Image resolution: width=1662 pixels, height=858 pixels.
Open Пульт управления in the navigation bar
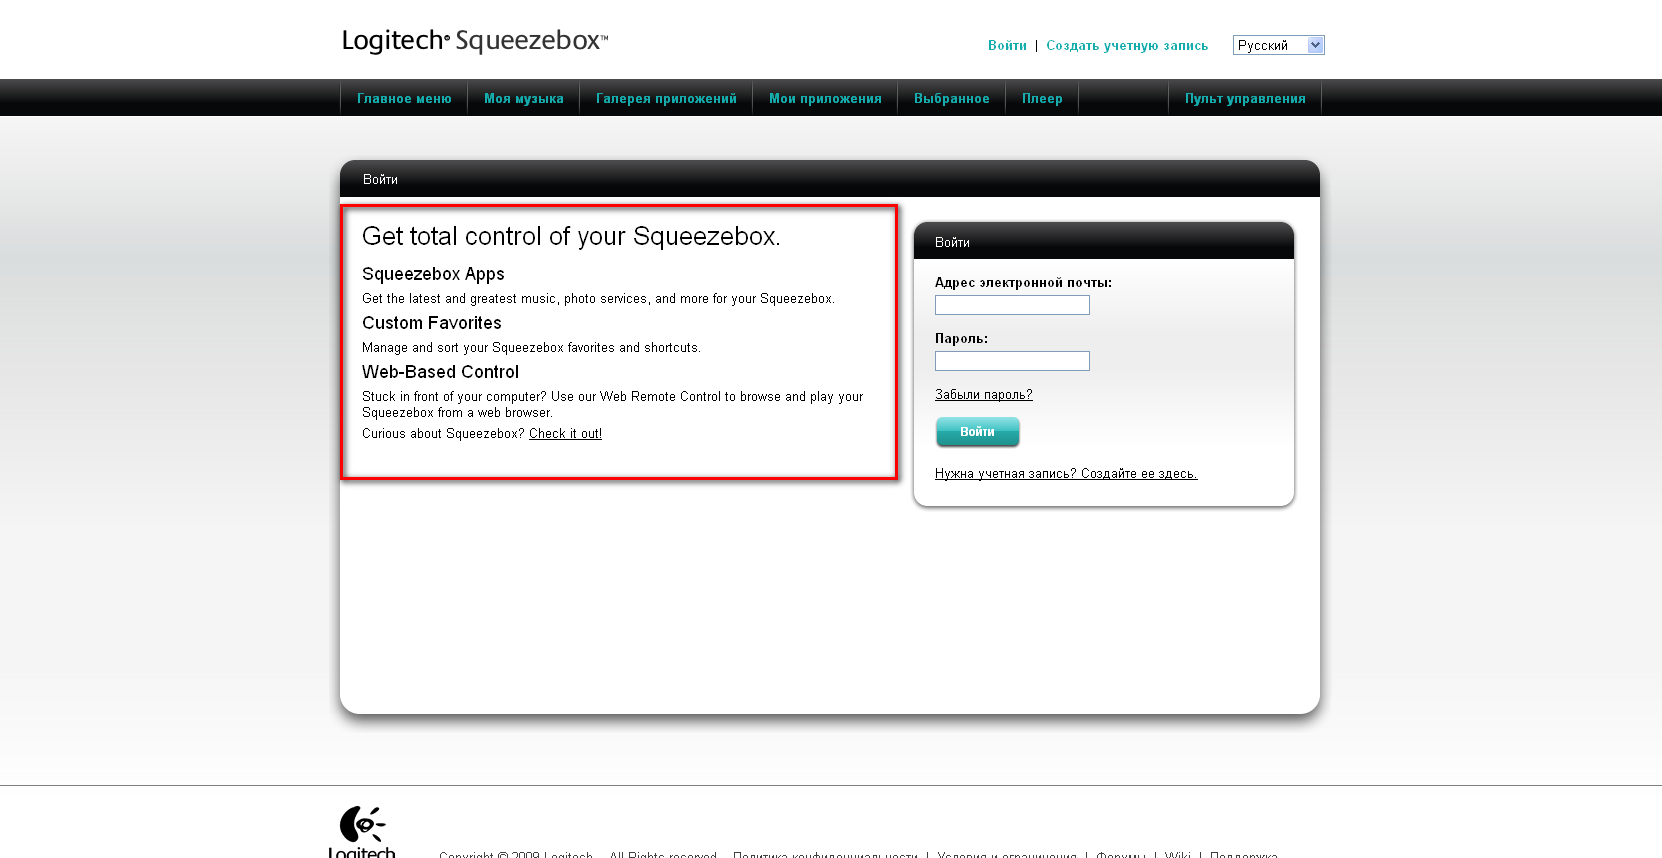click(x=1245, y=99)
